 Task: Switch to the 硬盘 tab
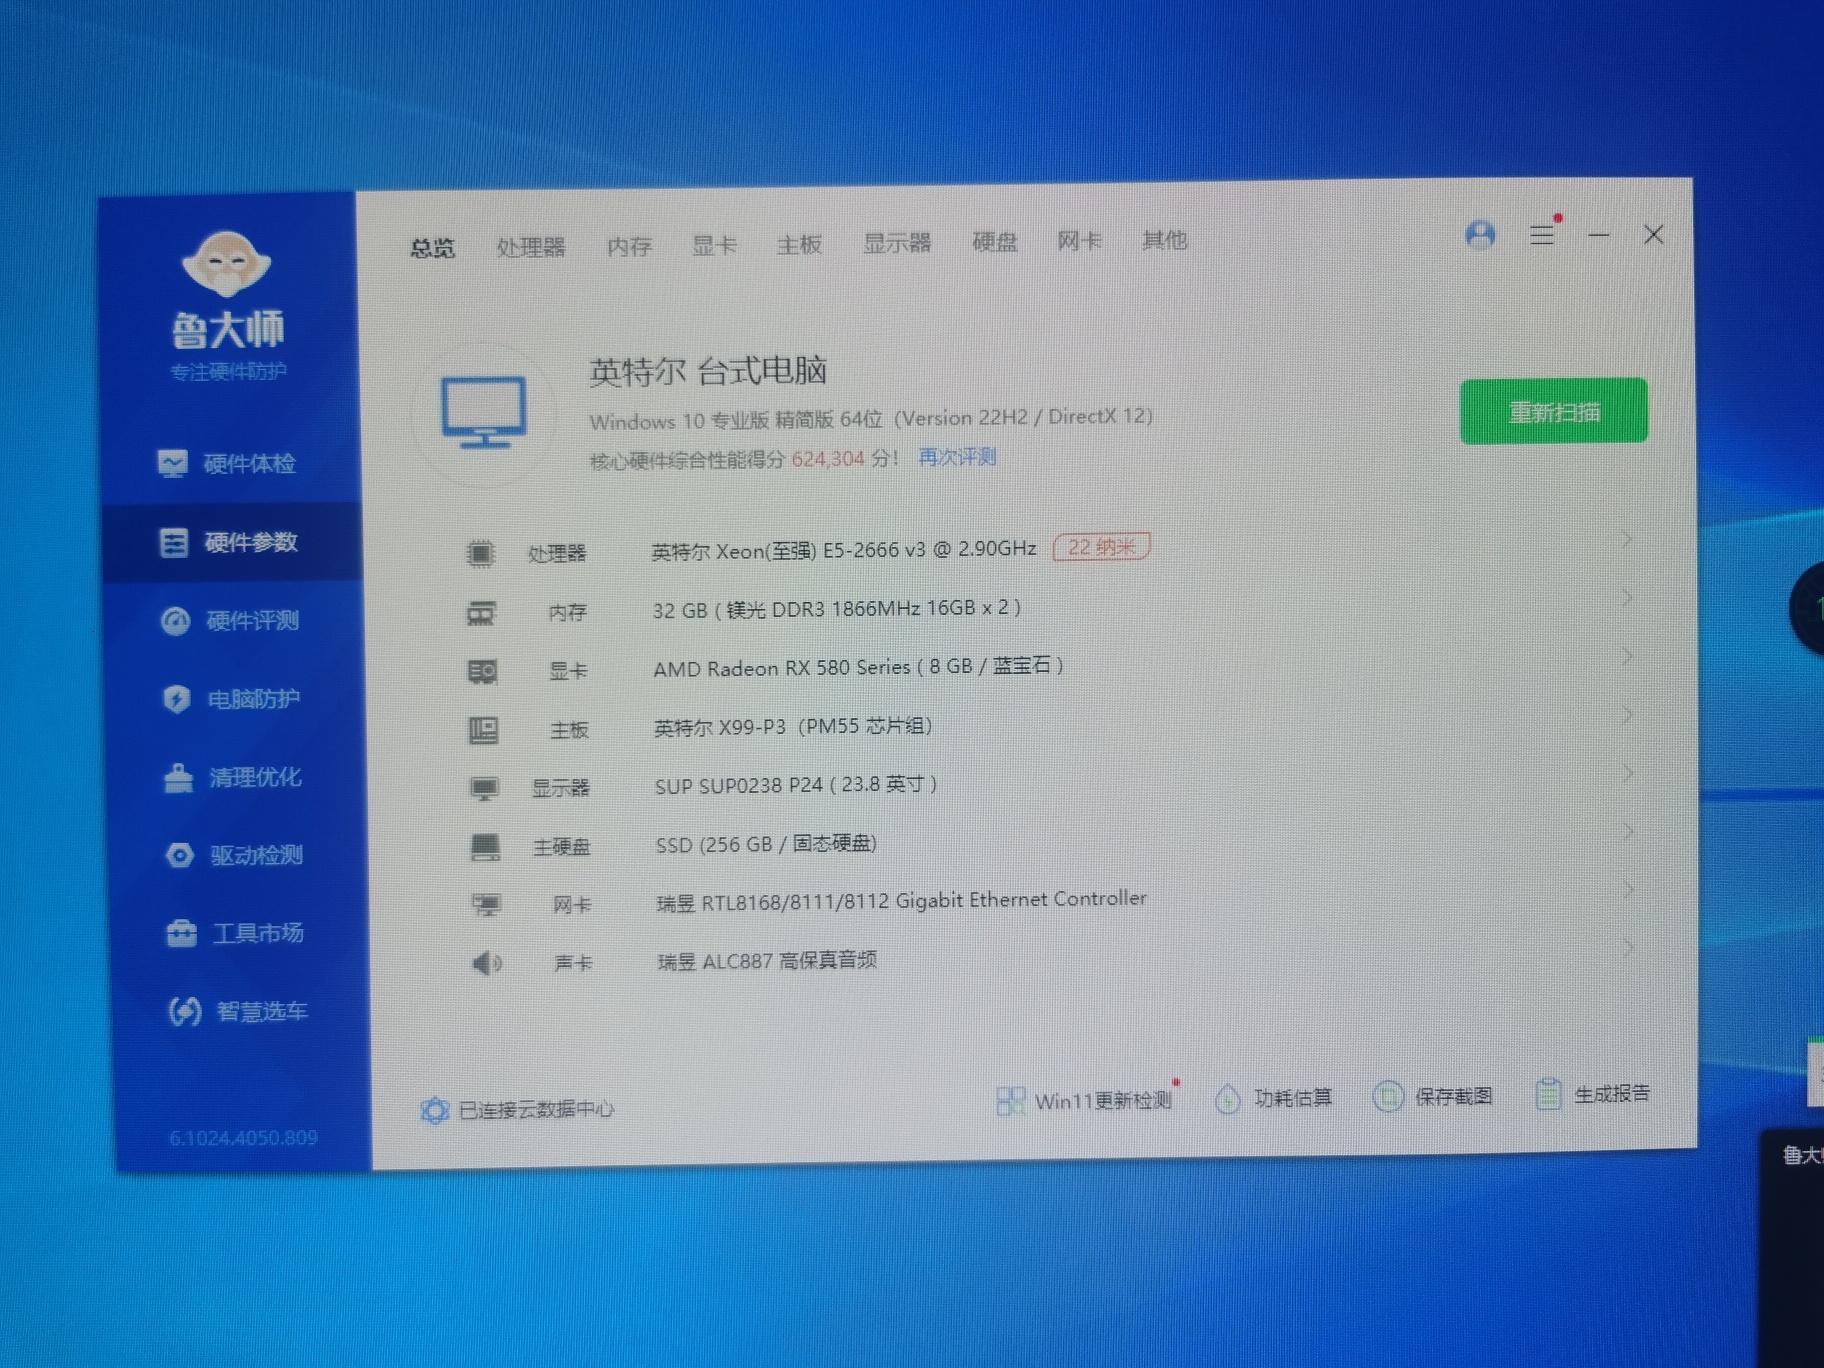click(x=994, y=242)
